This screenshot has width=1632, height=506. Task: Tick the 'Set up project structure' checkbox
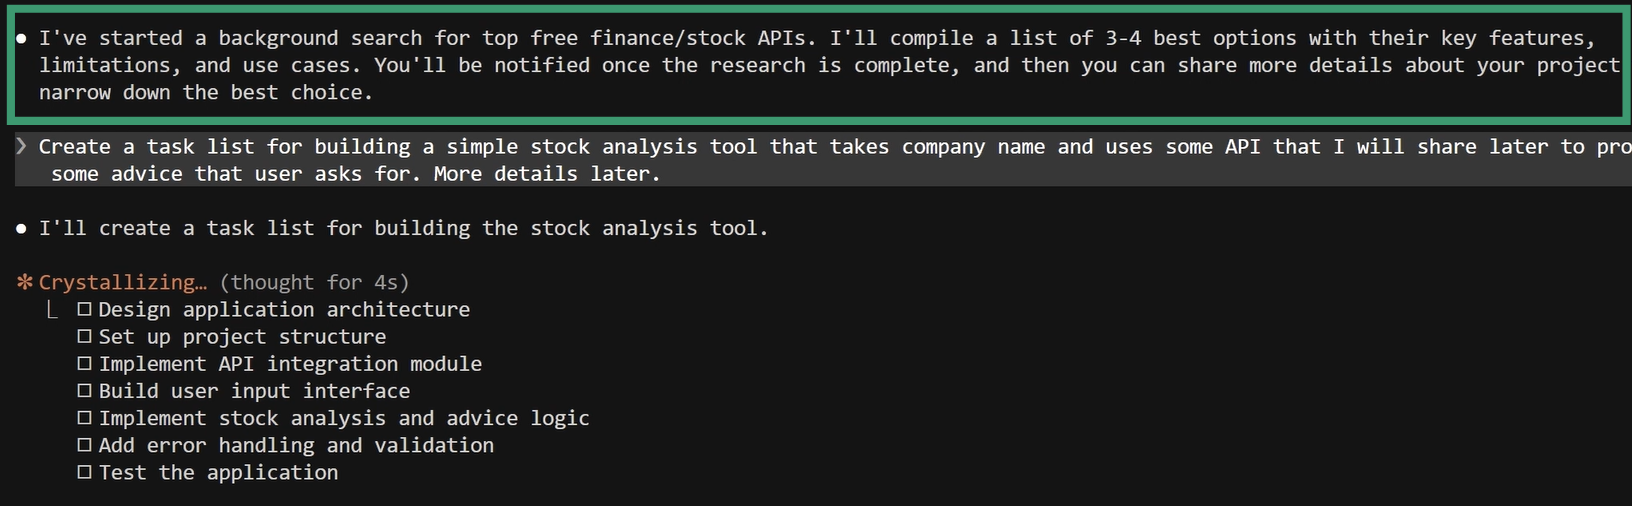(x=85, y=337)
